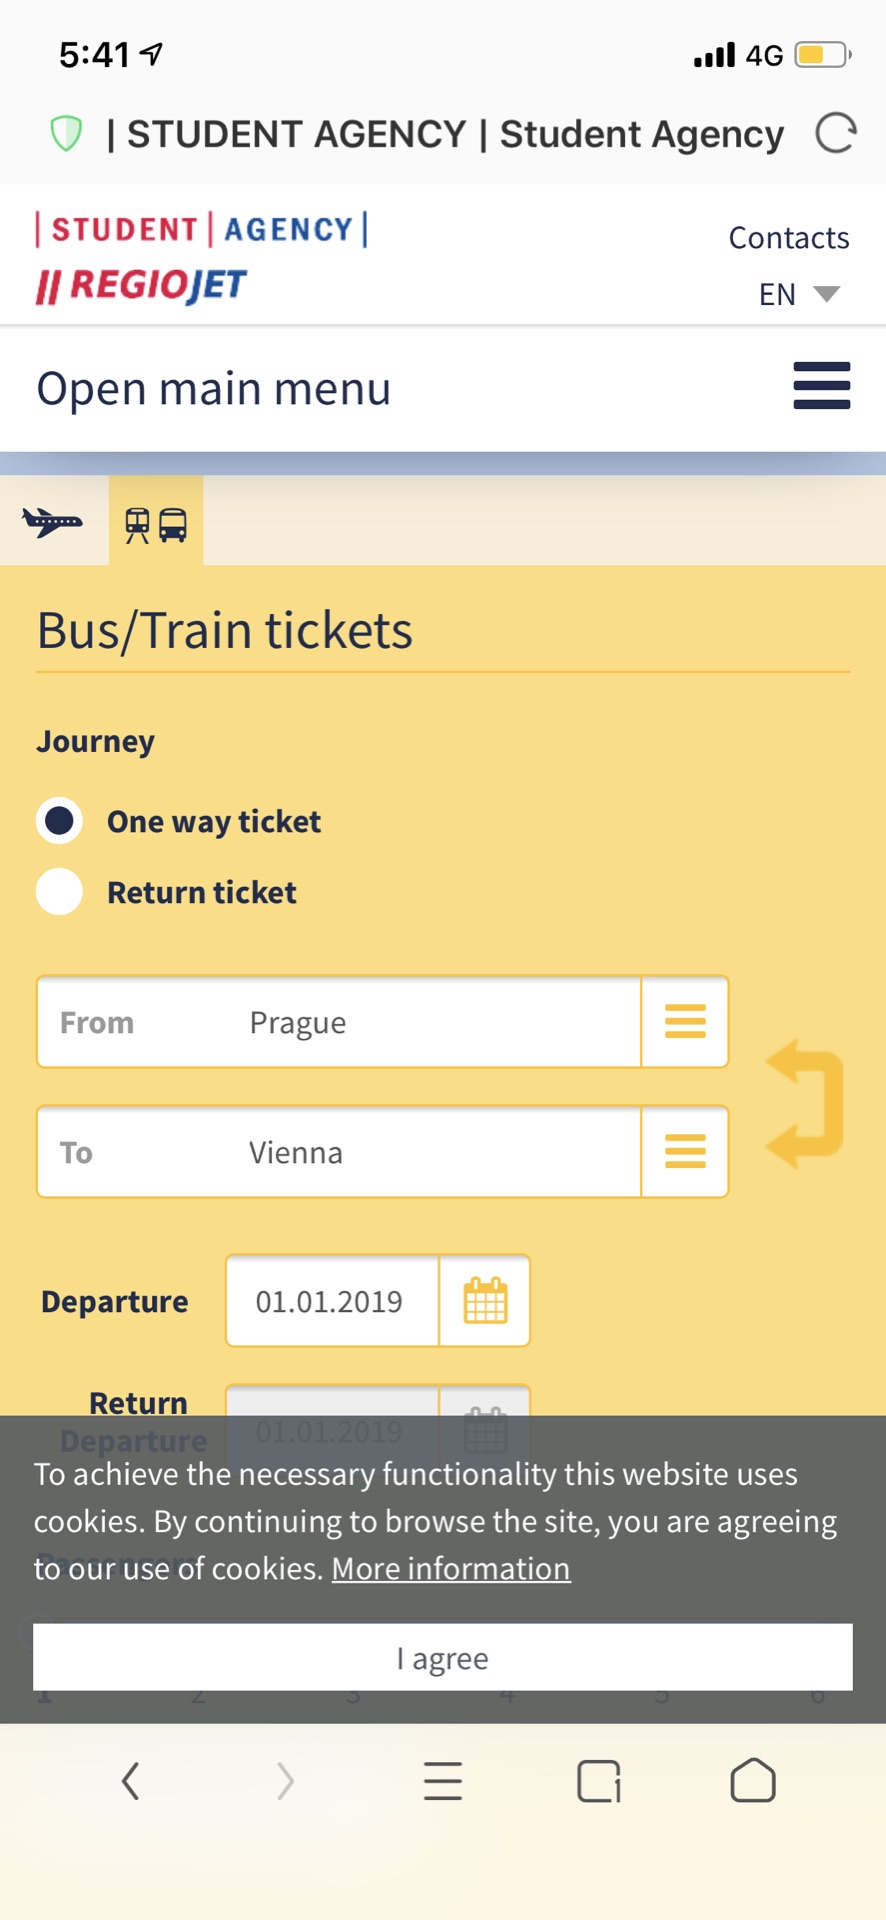Go back using the browser back arrow
The height and width of the screenshot is (1920, 886).
[130, 1781]
